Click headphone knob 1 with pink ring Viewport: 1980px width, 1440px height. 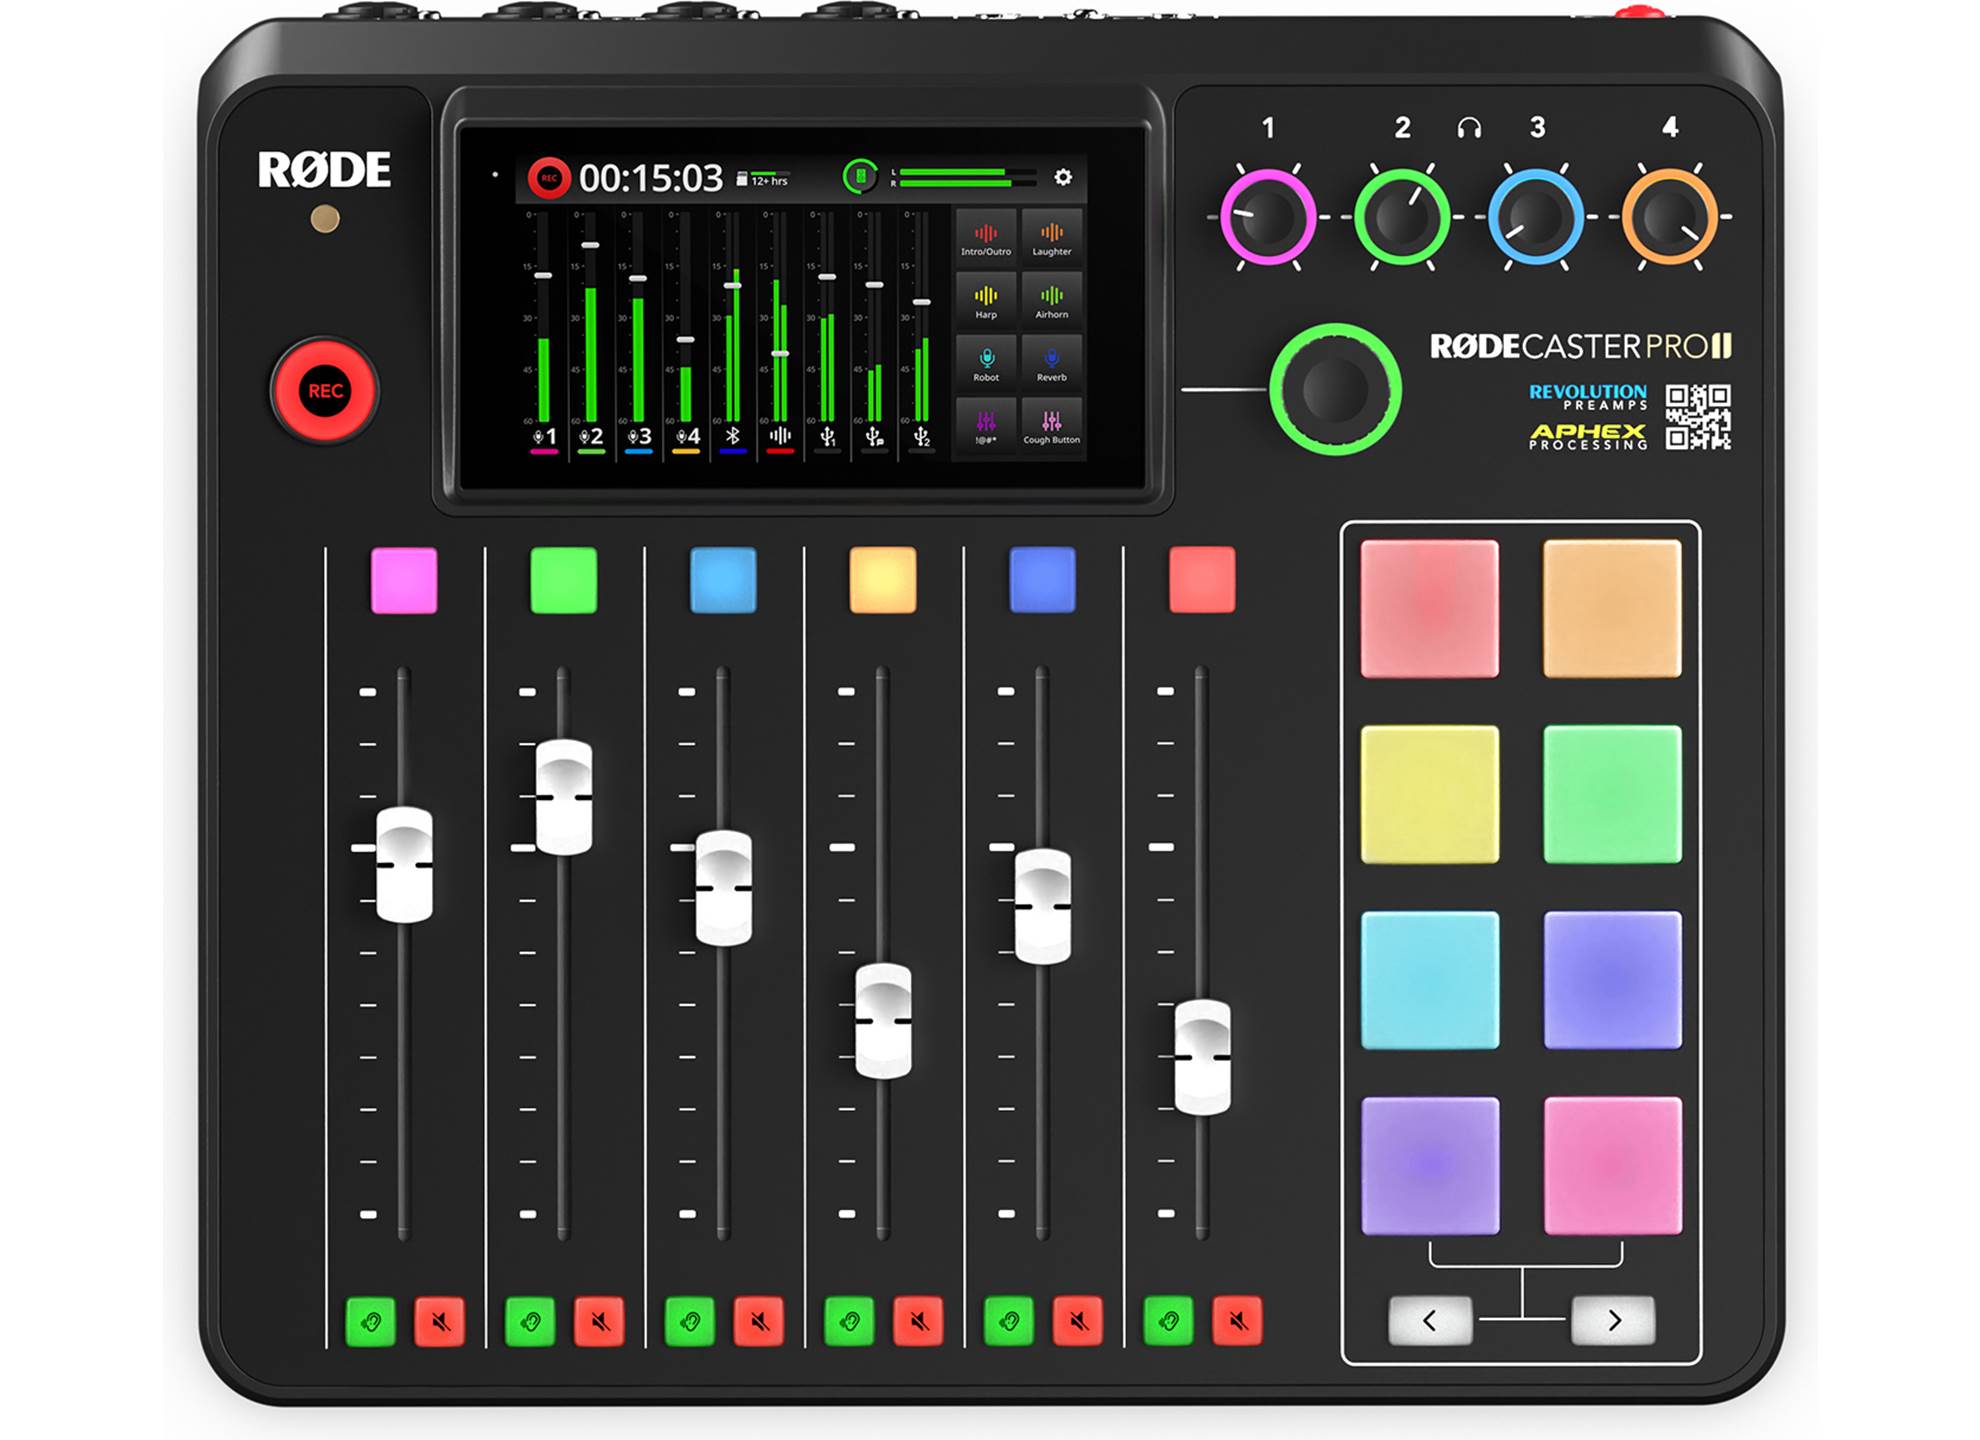pyautogui.click(x=1268, y=217)
